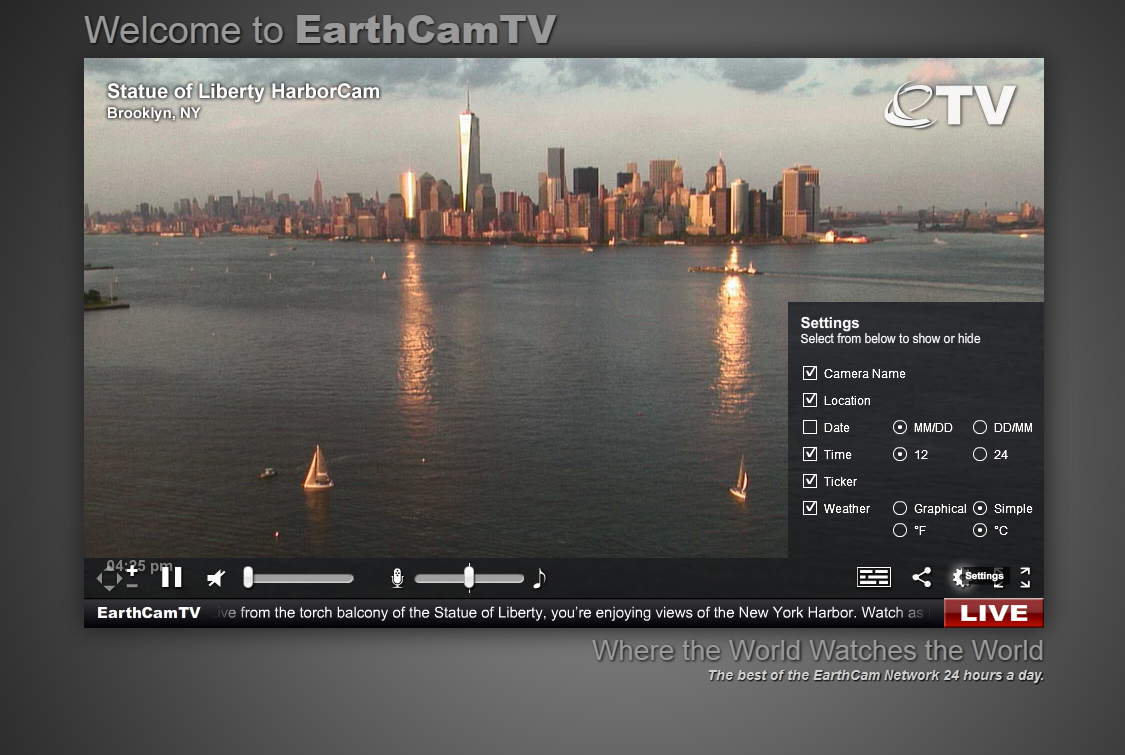The height and width of the screenshot is (755, 1125).
Task: Pause the live video stream
Action: tap(171, 577)
